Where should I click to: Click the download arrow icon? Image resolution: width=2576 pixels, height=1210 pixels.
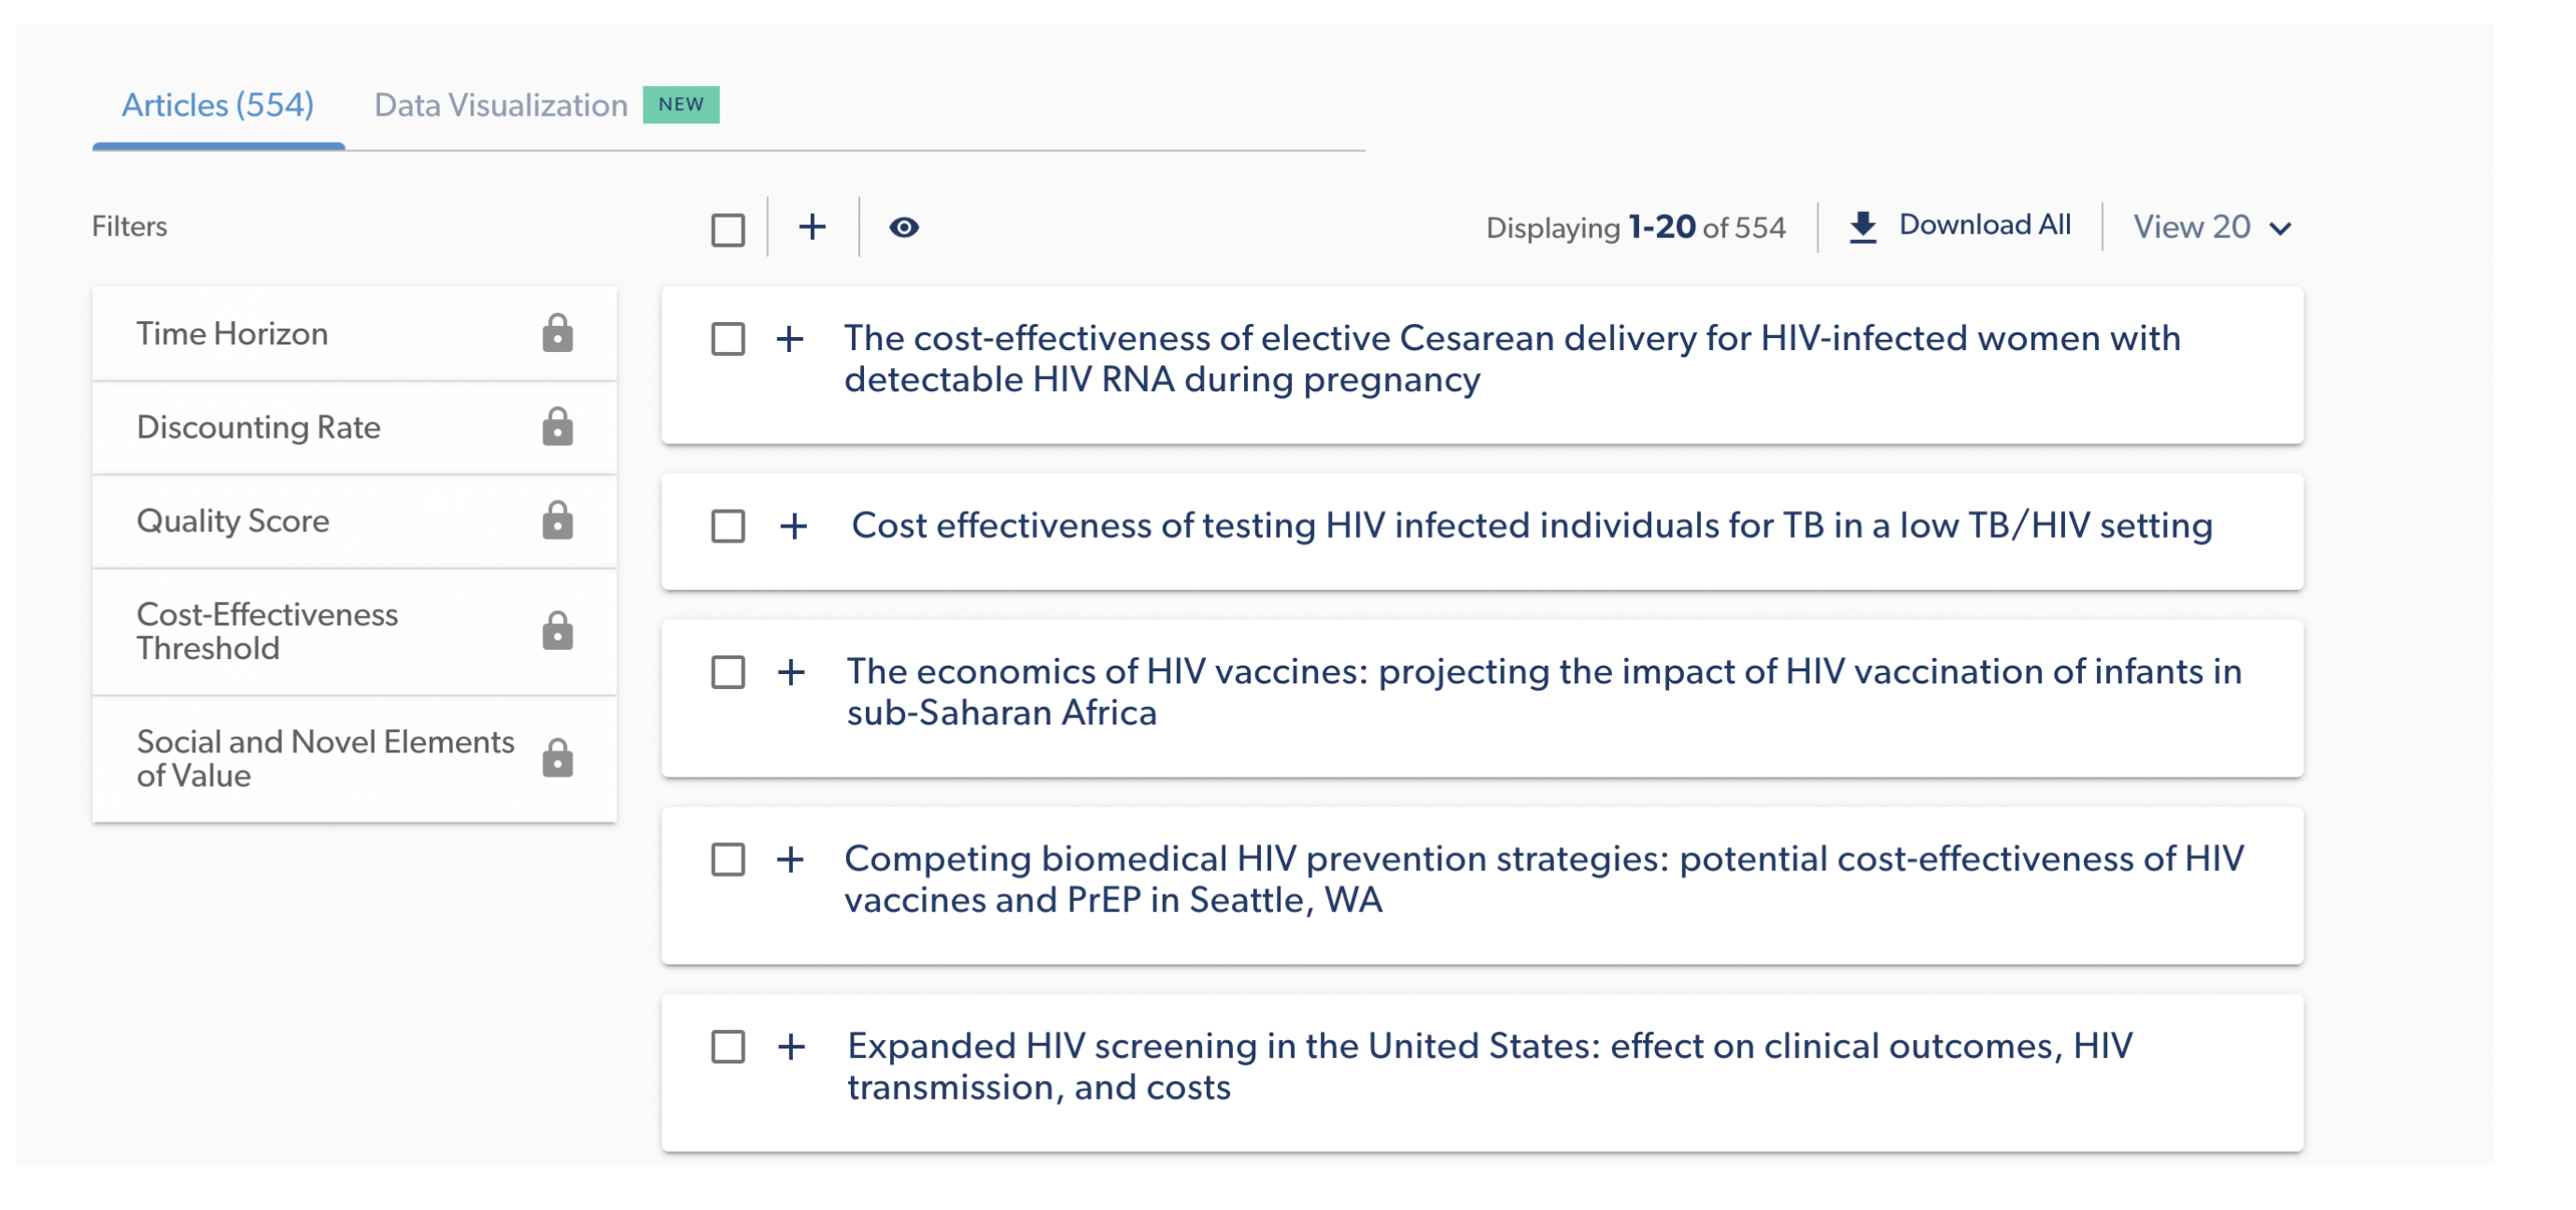tap(1862, 227)
